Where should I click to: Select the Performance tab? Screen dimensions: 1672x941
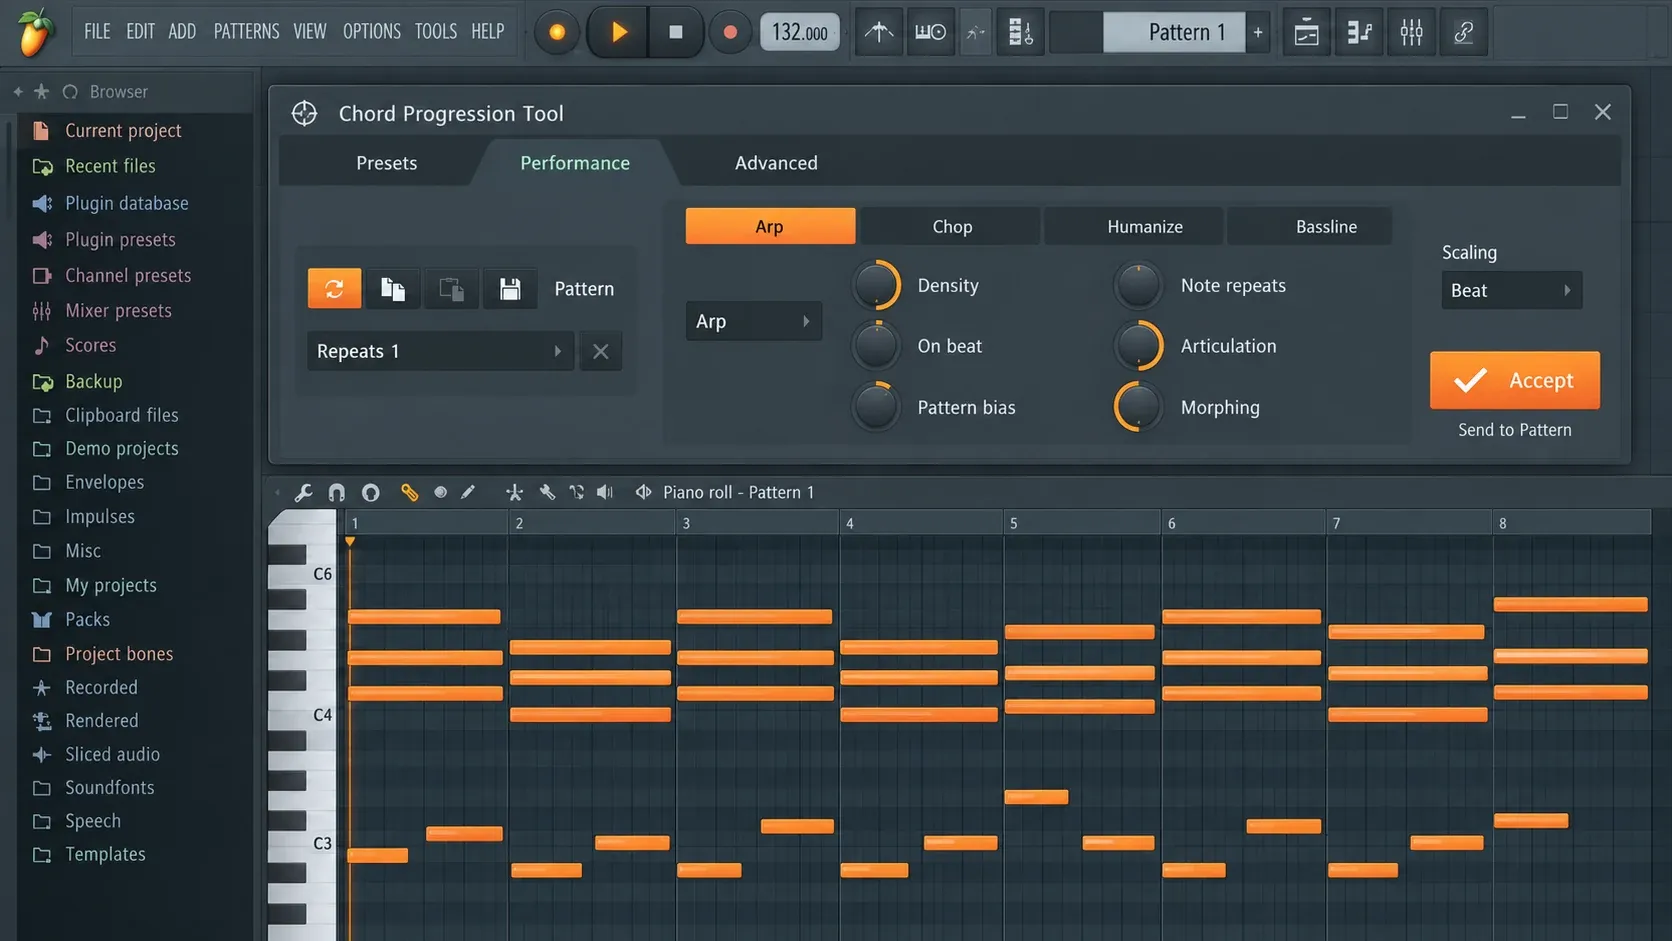[575, 163]
